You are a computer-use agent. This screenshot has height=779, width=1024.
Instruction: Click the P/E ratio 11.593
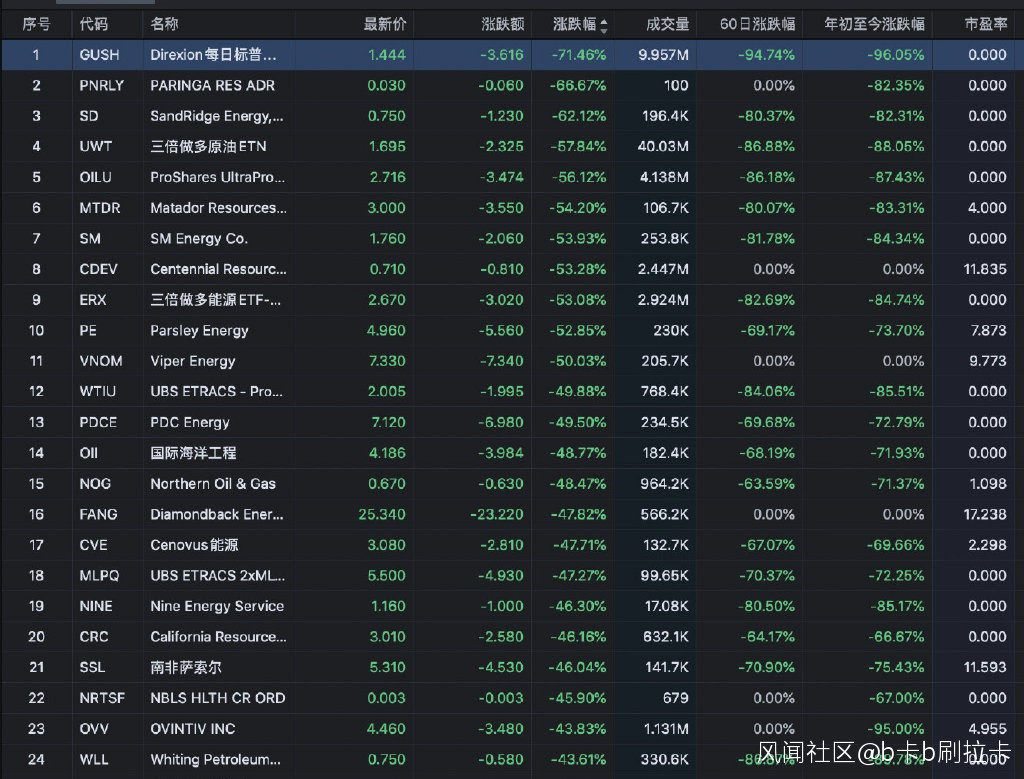(985, 667)
